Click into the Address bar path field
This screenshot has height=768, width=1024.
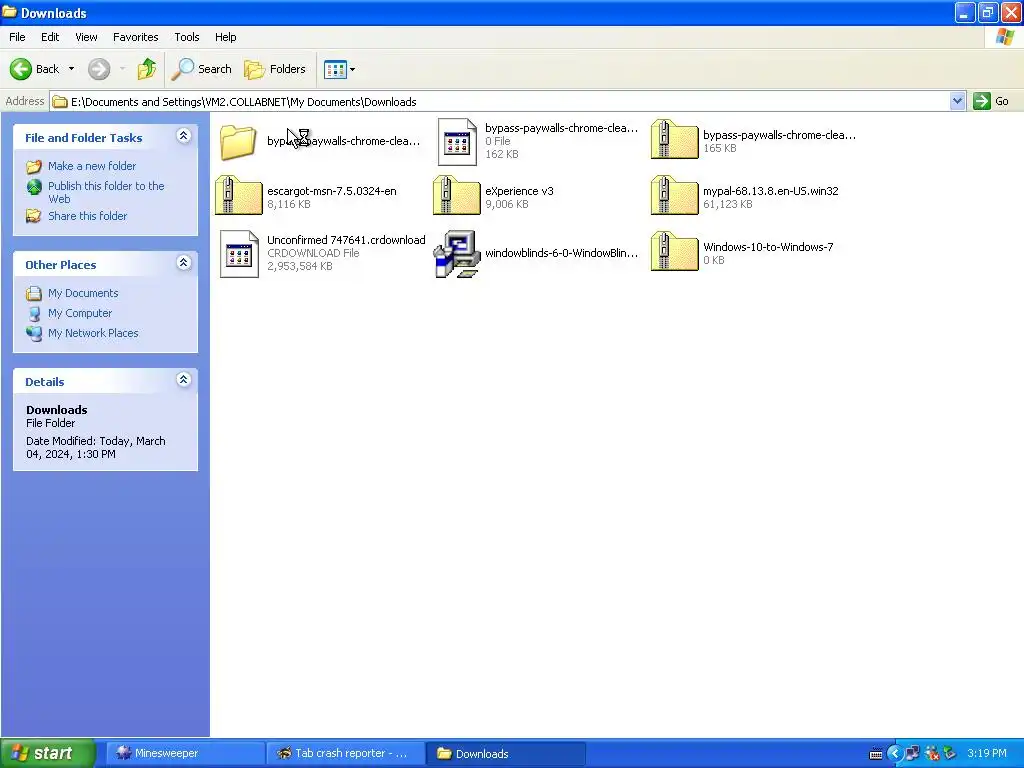click(500, 101)
